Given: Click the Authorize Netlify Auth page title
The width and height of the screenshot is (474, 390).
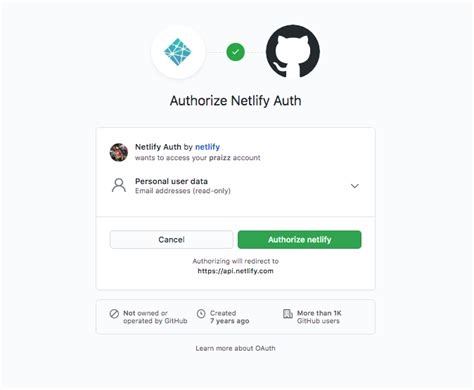Looking at the screenshot, I should pyautogui.click(x=236, y=101).
